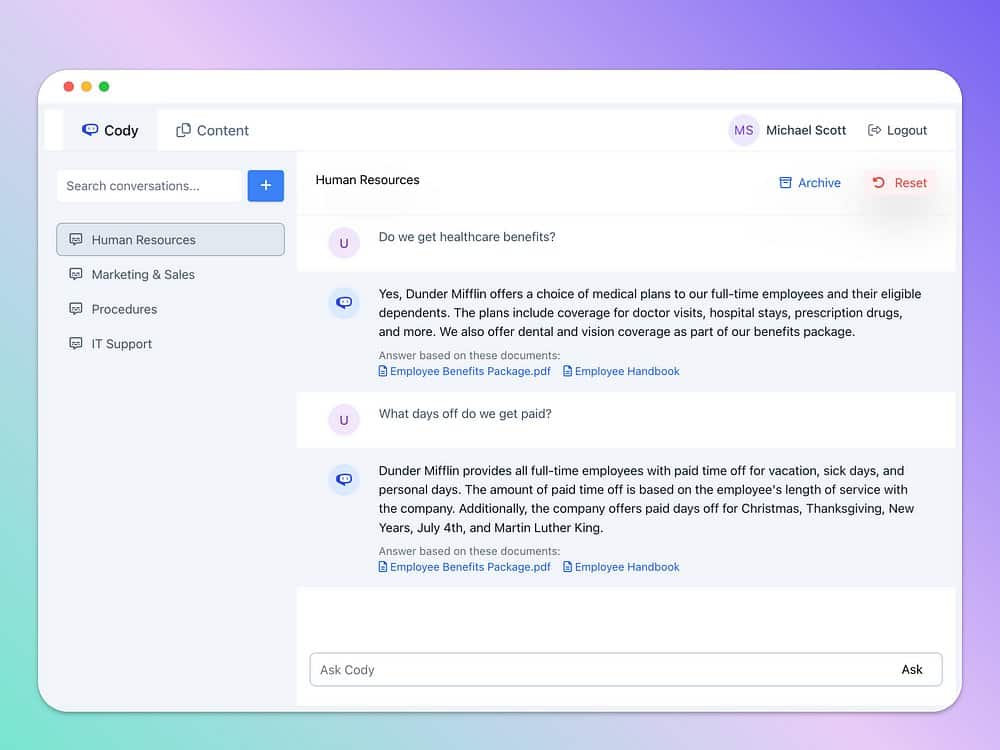Click the IT Support chat icon

click(76, 343)
